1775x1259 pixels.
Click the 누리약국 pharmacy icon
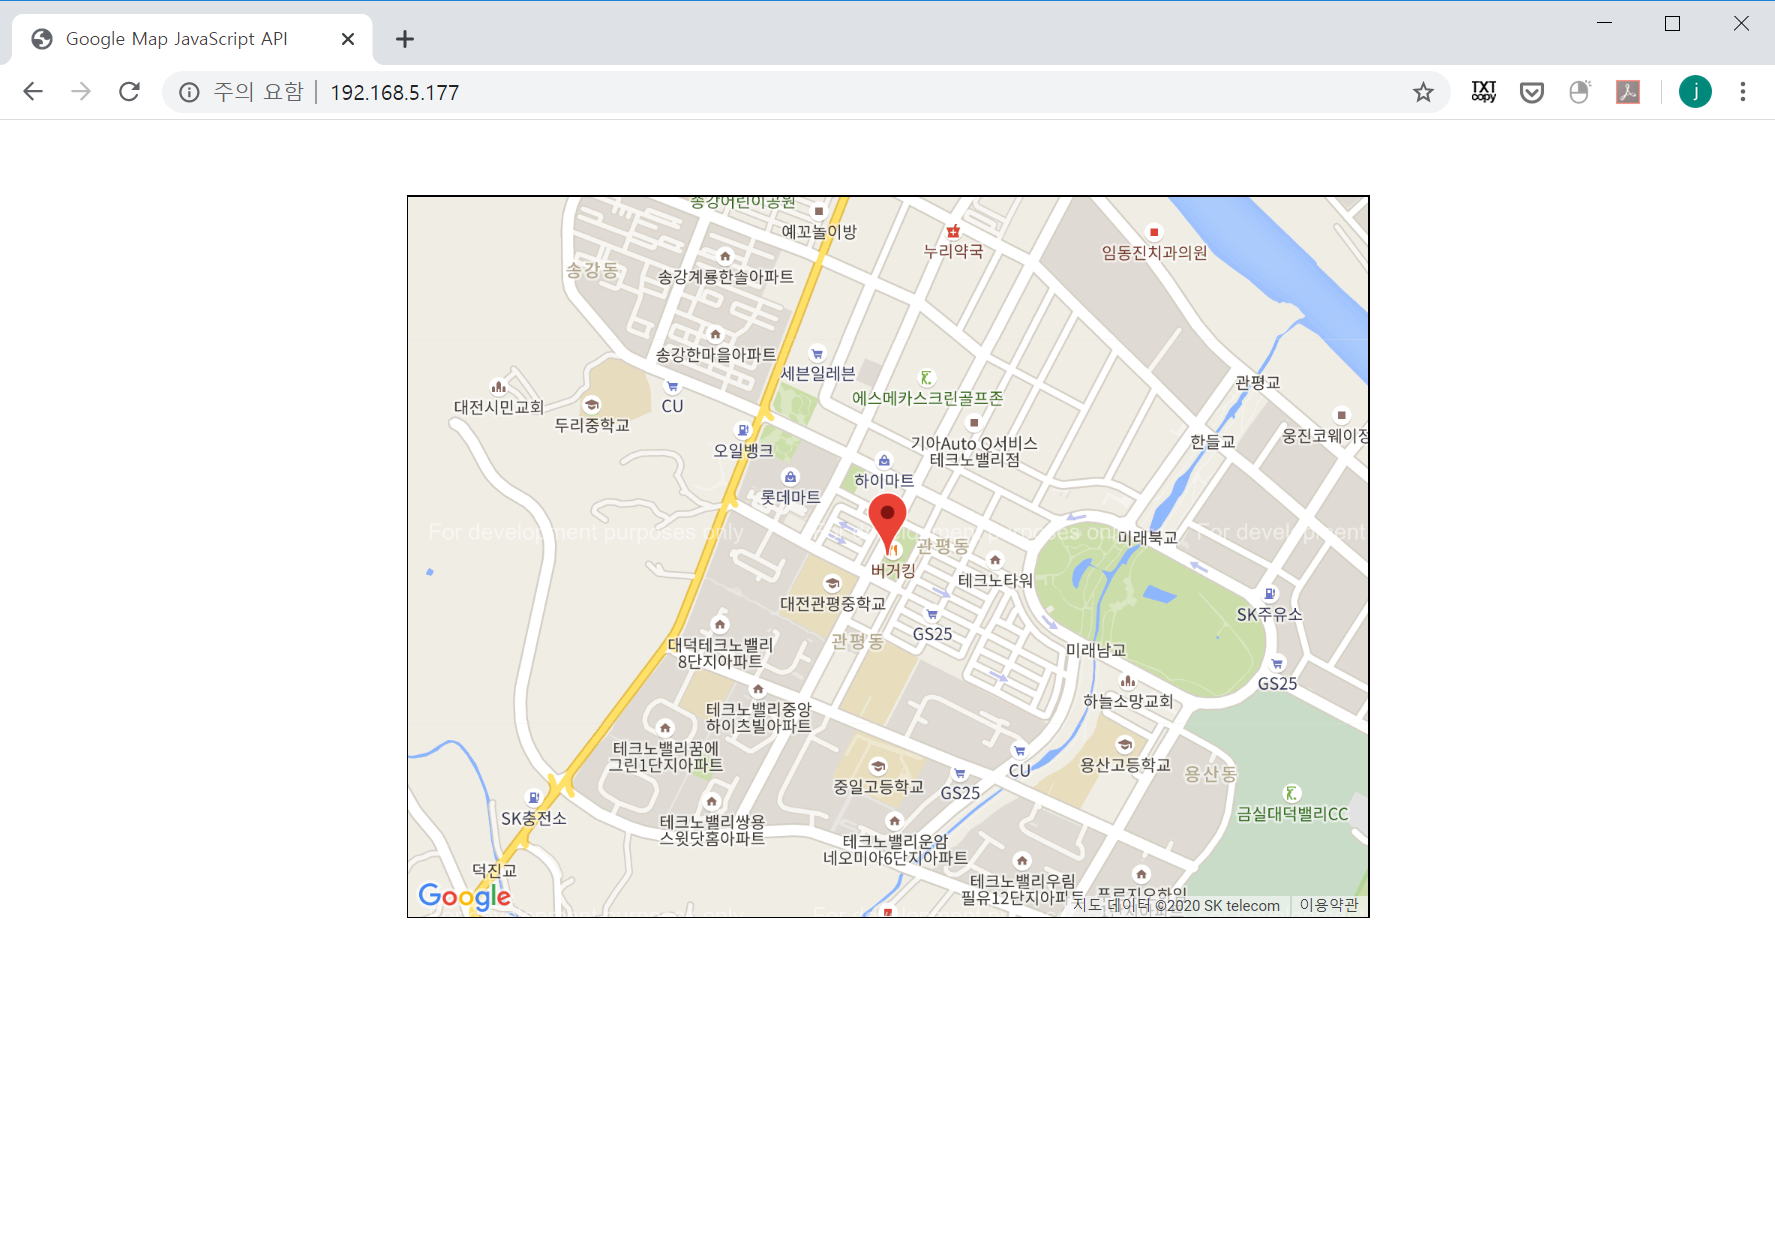pyautogui.click(x=953, y=232)
